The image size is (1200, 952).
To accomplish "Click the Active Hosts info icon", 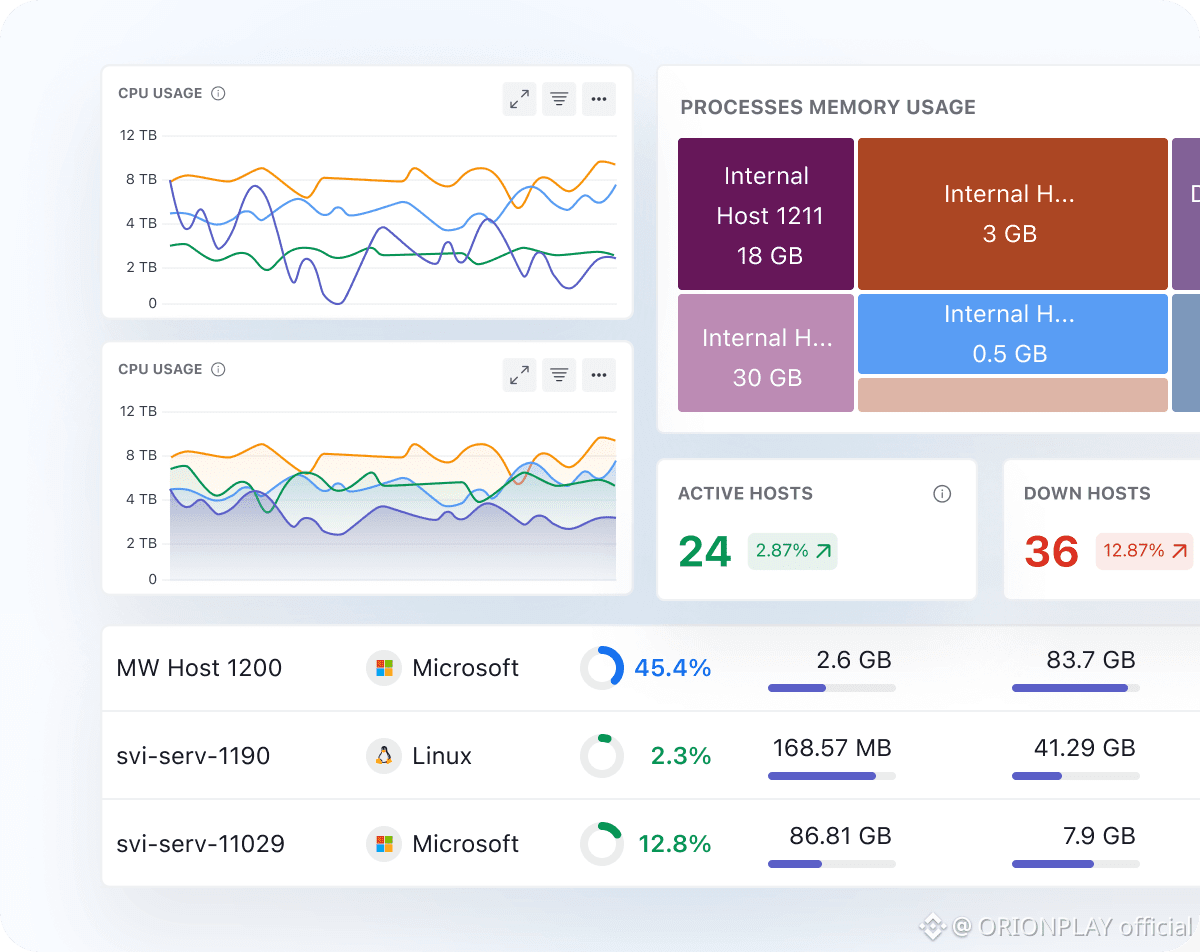I will [x=942, y=494].
